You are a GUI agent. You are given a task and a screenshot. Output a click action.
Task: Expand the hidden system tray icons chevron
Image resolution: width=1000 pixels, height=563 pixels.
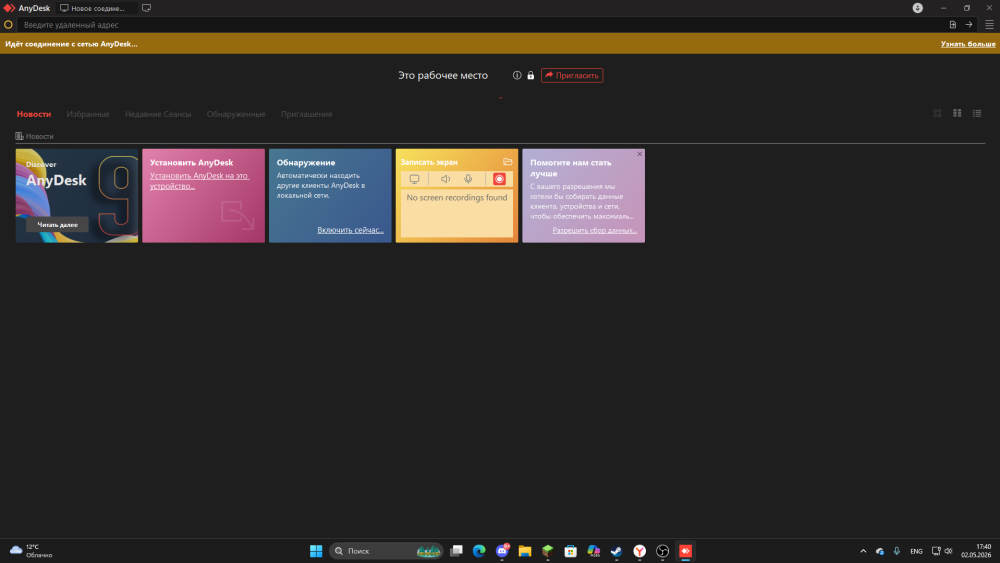863,551
